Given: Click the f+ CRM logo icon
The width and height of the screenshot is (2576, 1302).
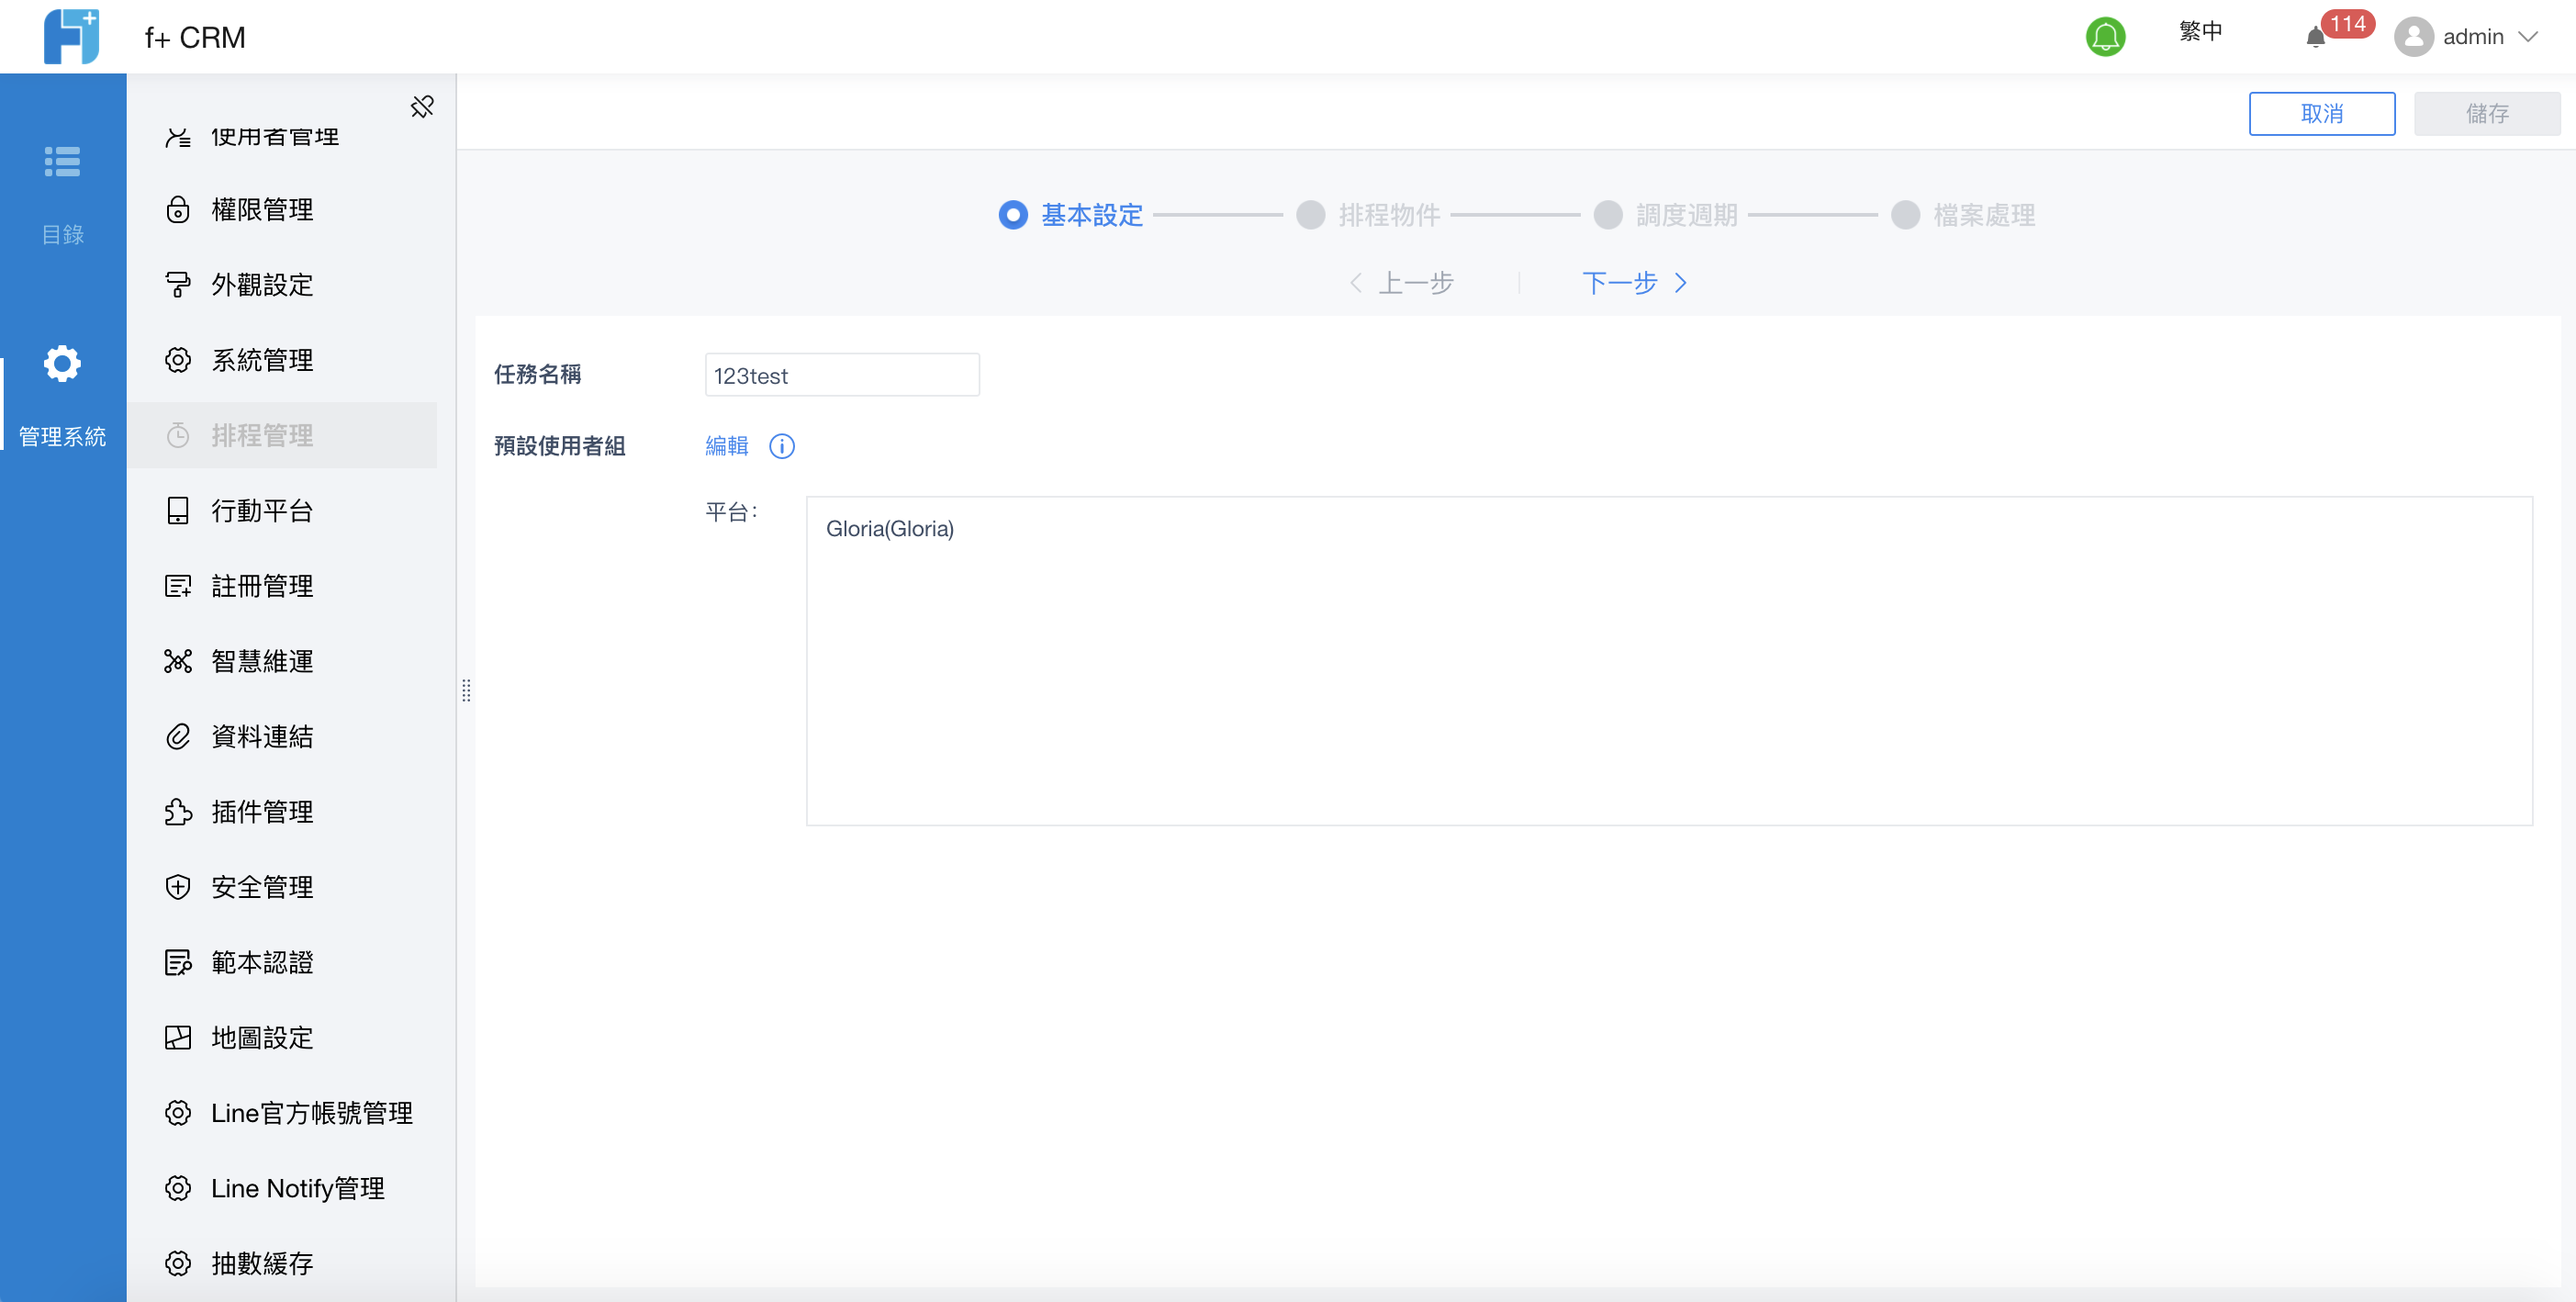Looking at the screenshot, I should (72, 37).
